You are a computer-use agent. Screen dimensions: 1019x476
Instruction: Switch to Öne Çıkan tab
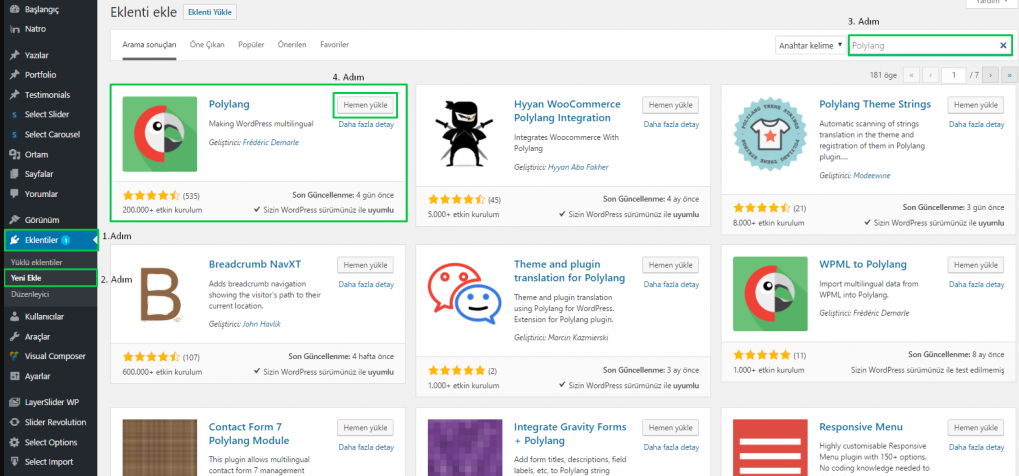(x=207, y=45)
